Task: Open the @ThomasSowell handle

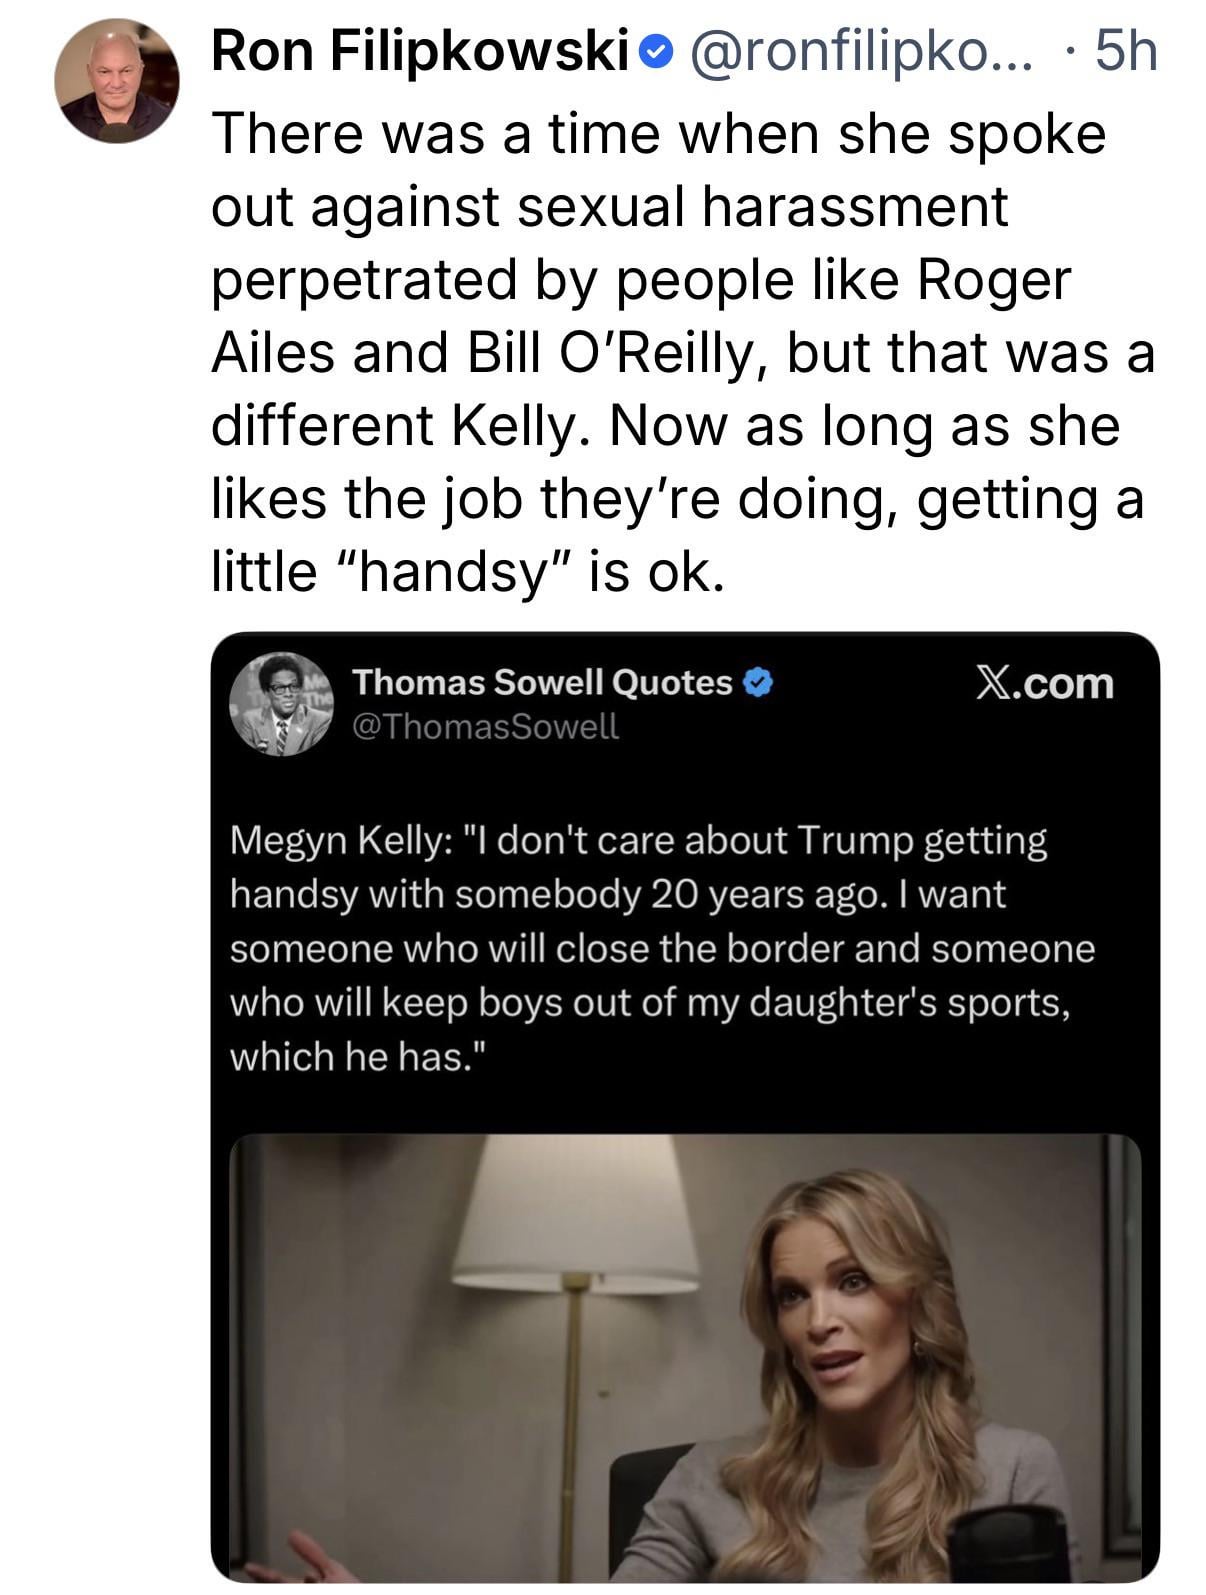Action: (x=485, y=727)
